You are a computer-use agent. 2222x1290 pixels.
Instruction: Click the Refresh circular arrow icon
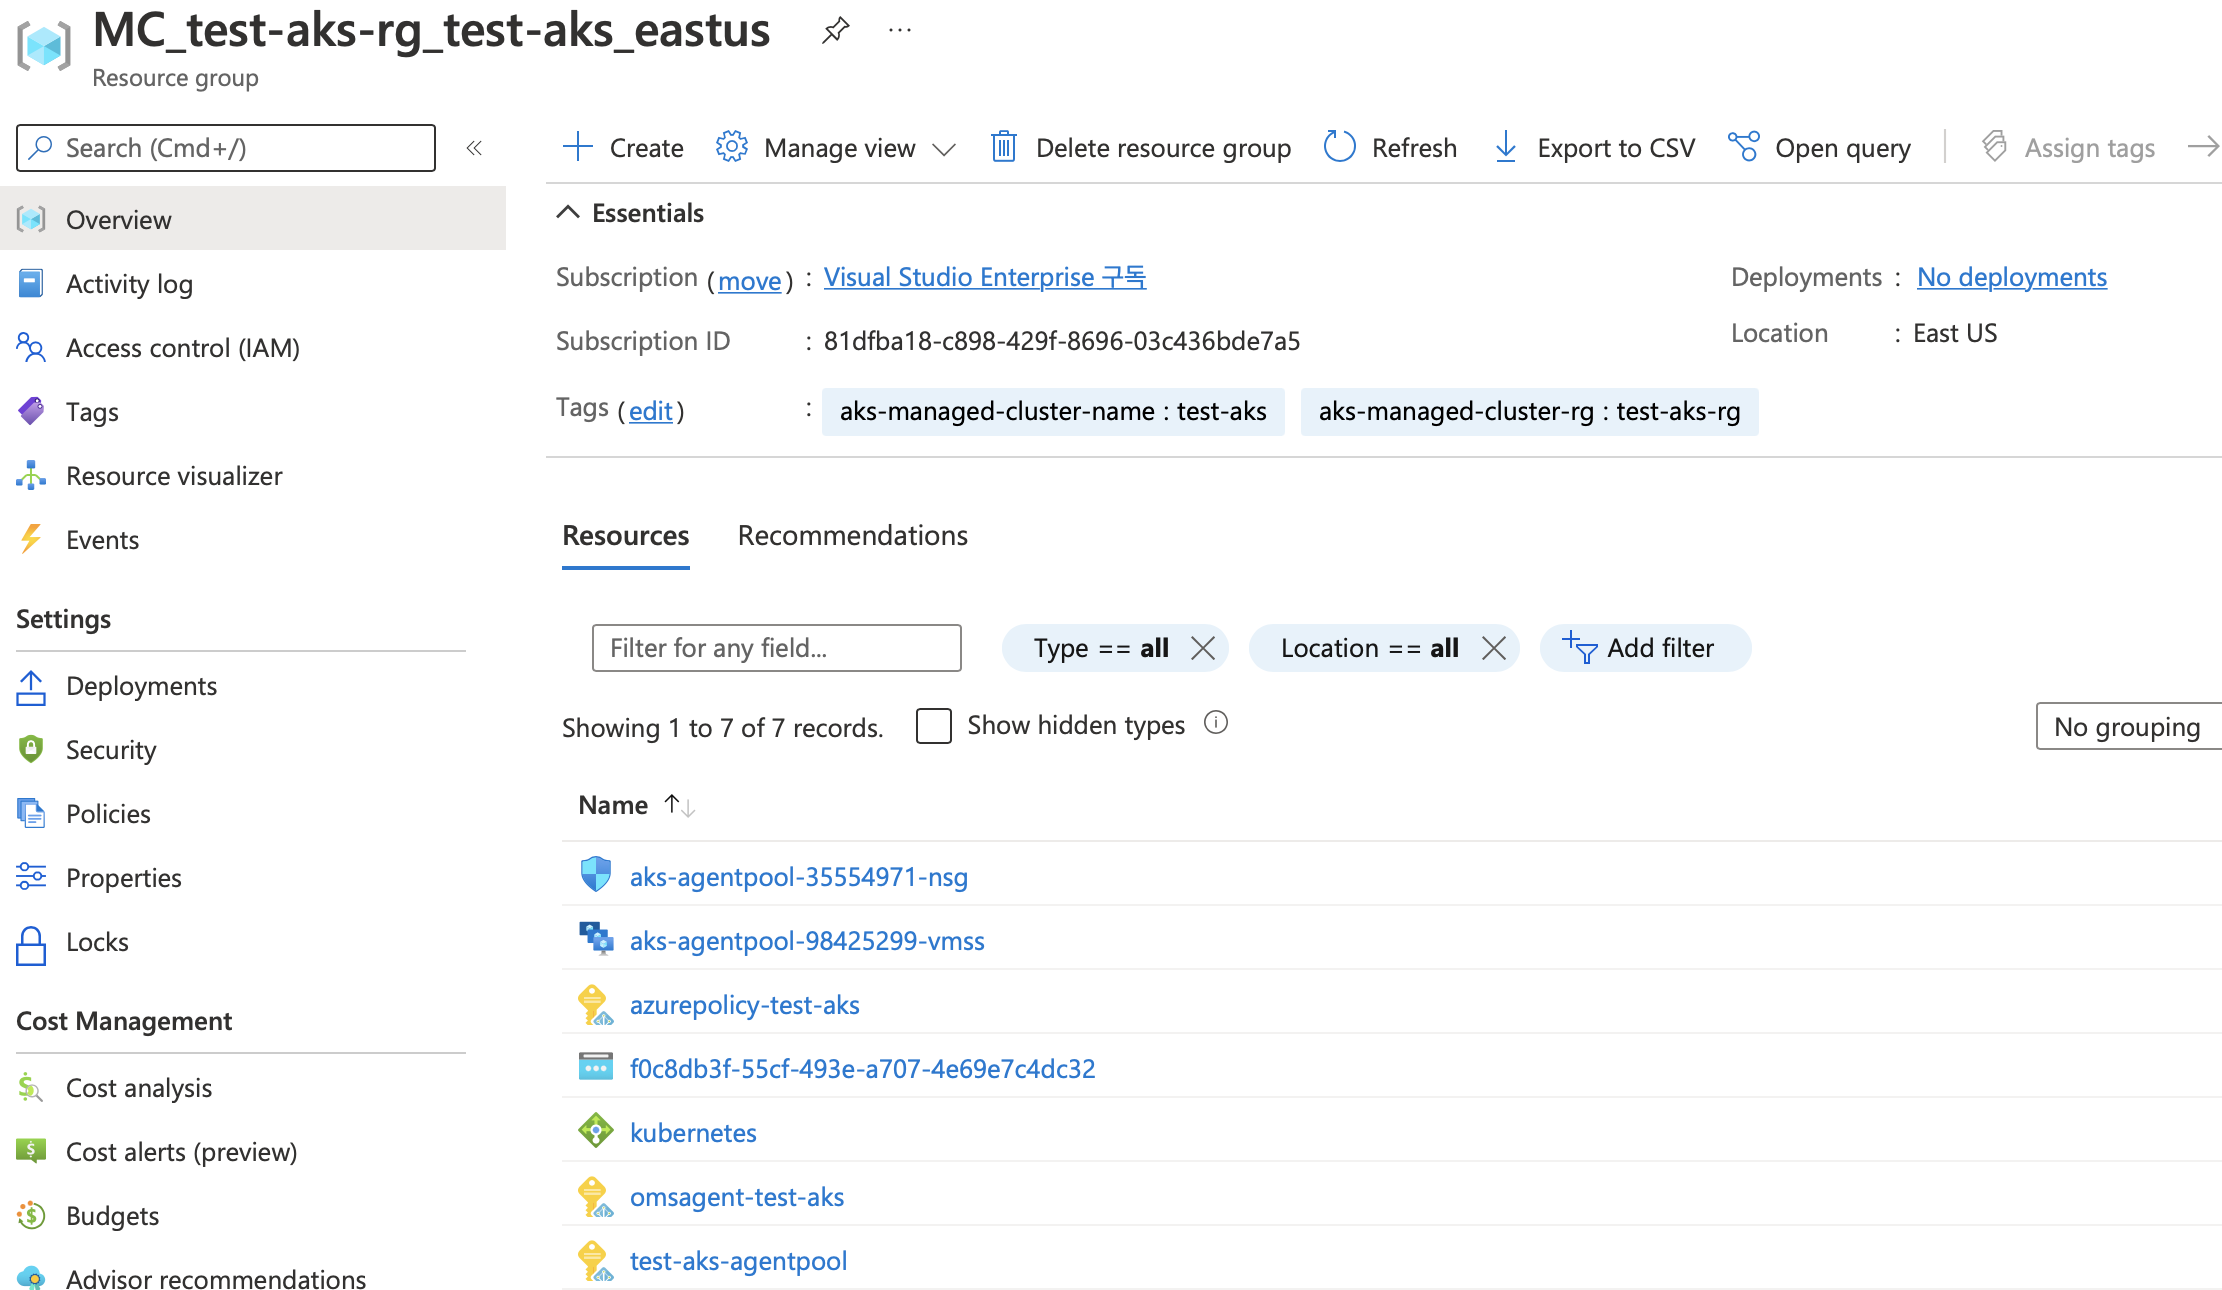coord(1339,148)
